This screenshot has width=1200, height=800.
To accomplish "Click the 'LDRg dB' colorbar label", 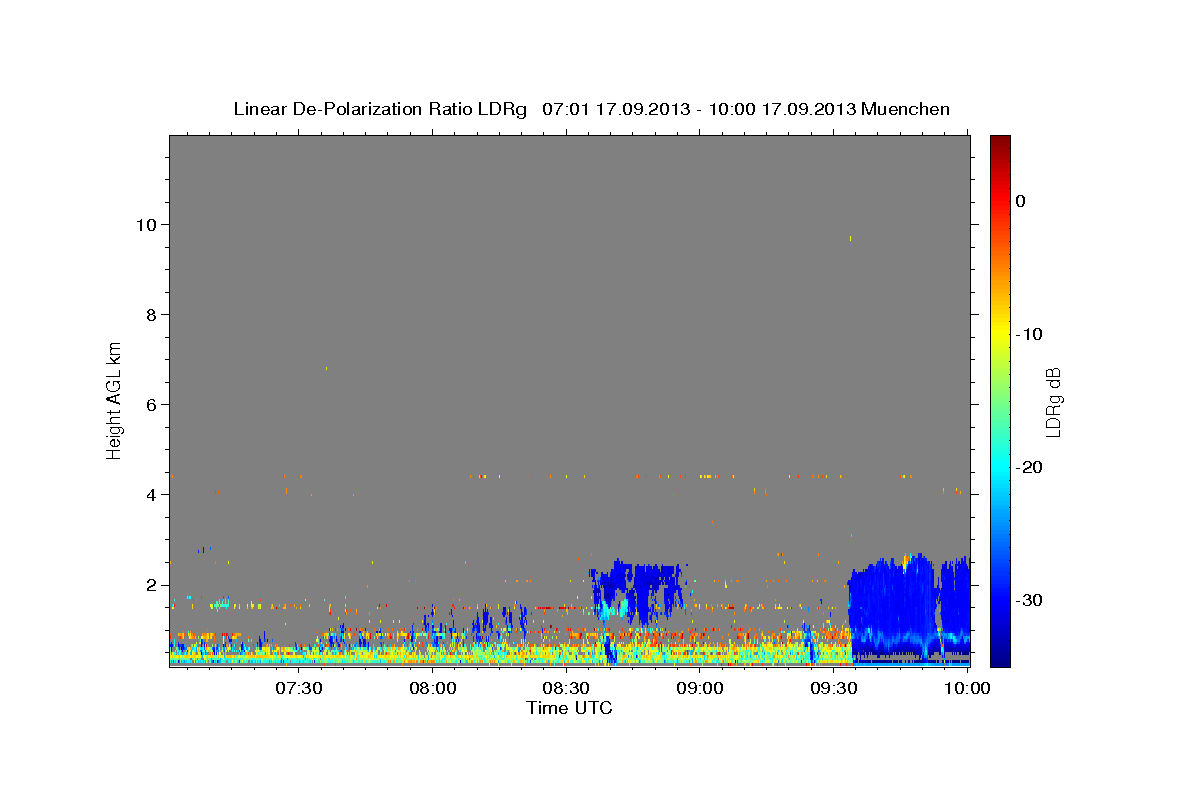I will [1053, 403].
